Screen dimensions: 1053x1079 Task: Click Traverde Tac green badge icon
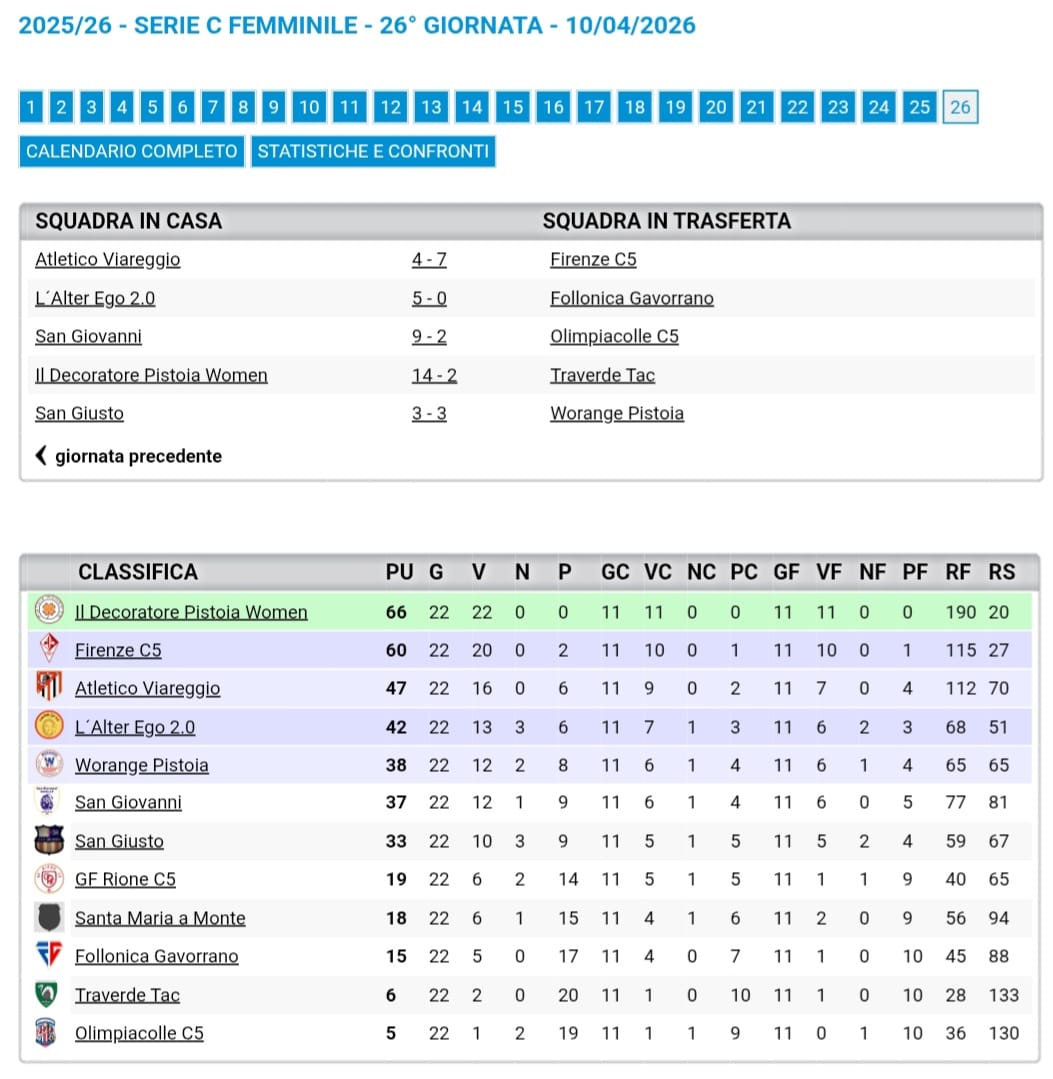47,994
